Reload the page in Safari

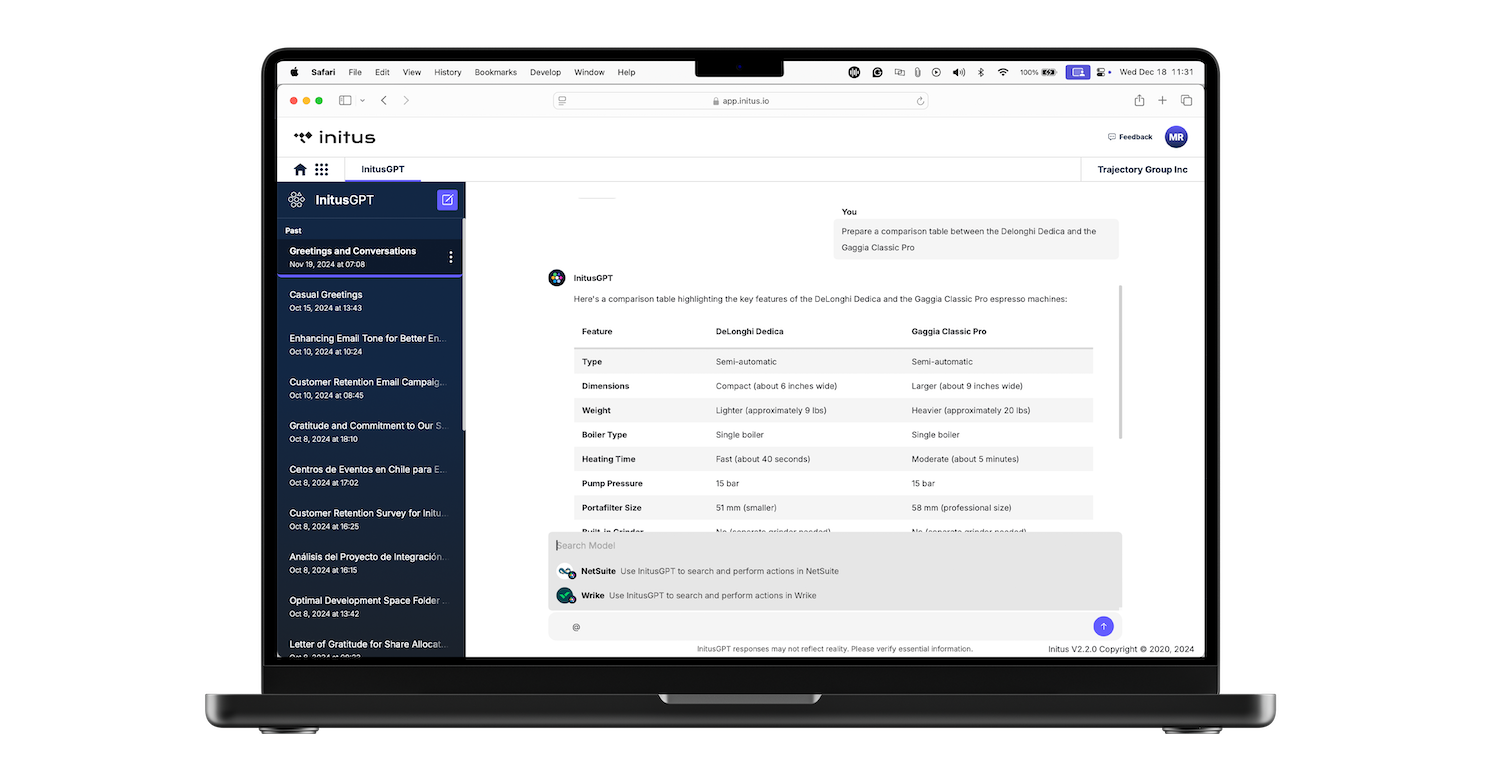[920, 101]
